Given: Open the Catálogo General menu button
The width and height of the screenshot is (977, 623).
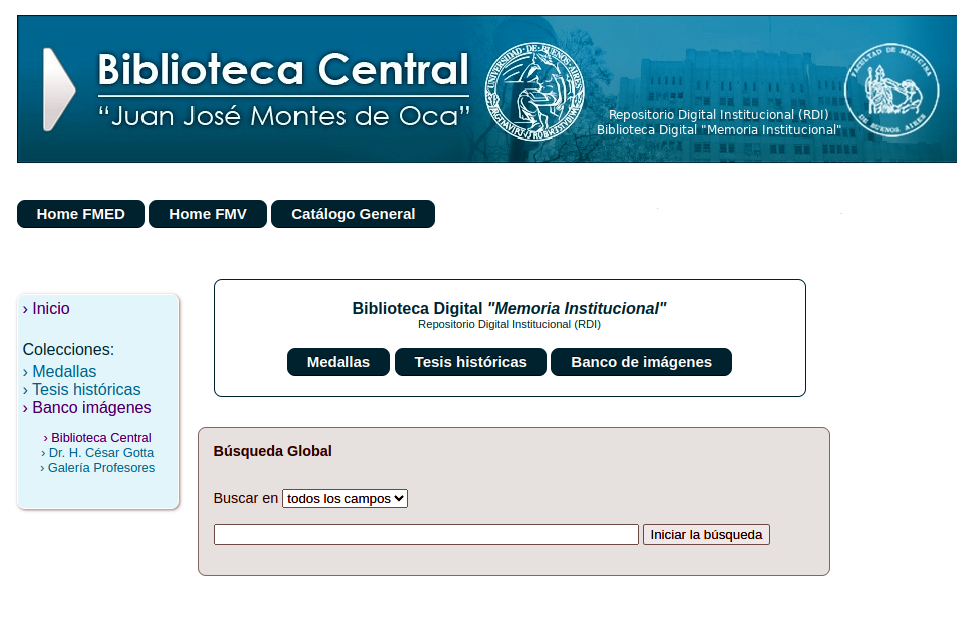Looking at the screenshot, I should click(353, 214).
